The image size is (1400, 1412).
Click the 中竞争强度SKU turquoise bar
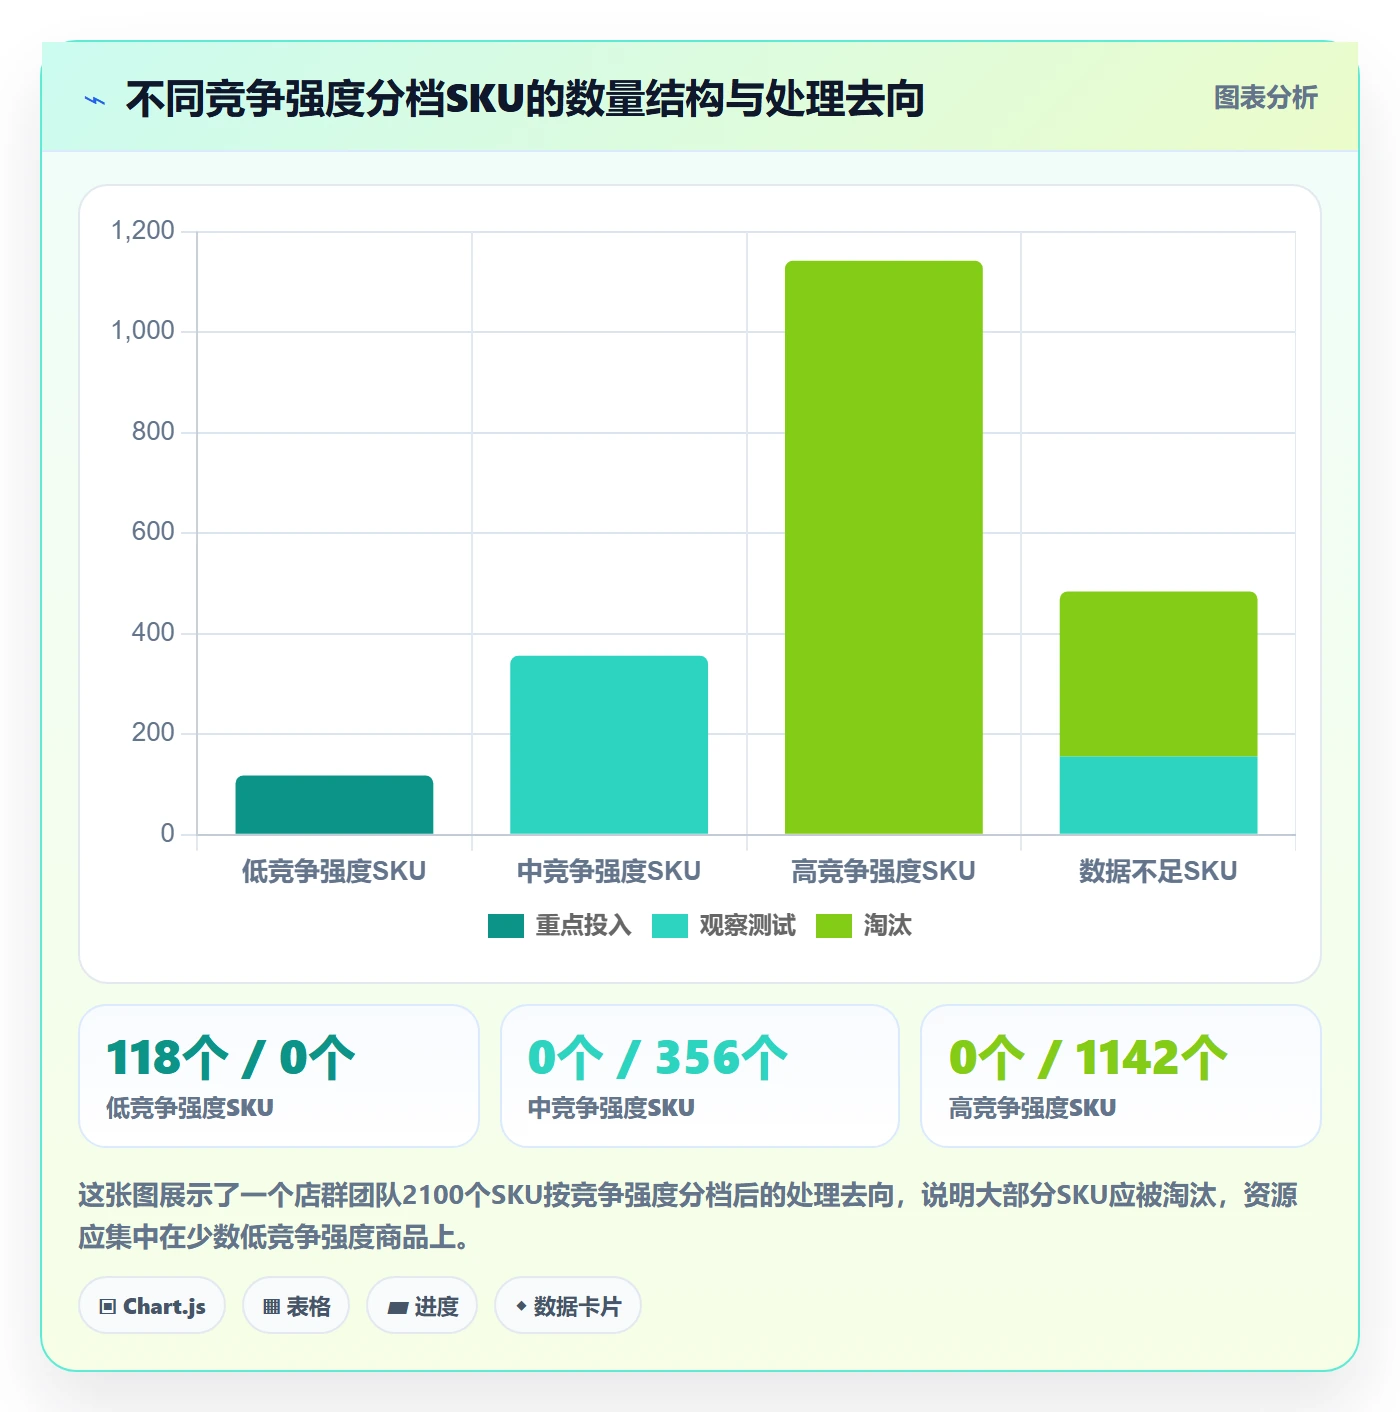click(x=609, y=745)
